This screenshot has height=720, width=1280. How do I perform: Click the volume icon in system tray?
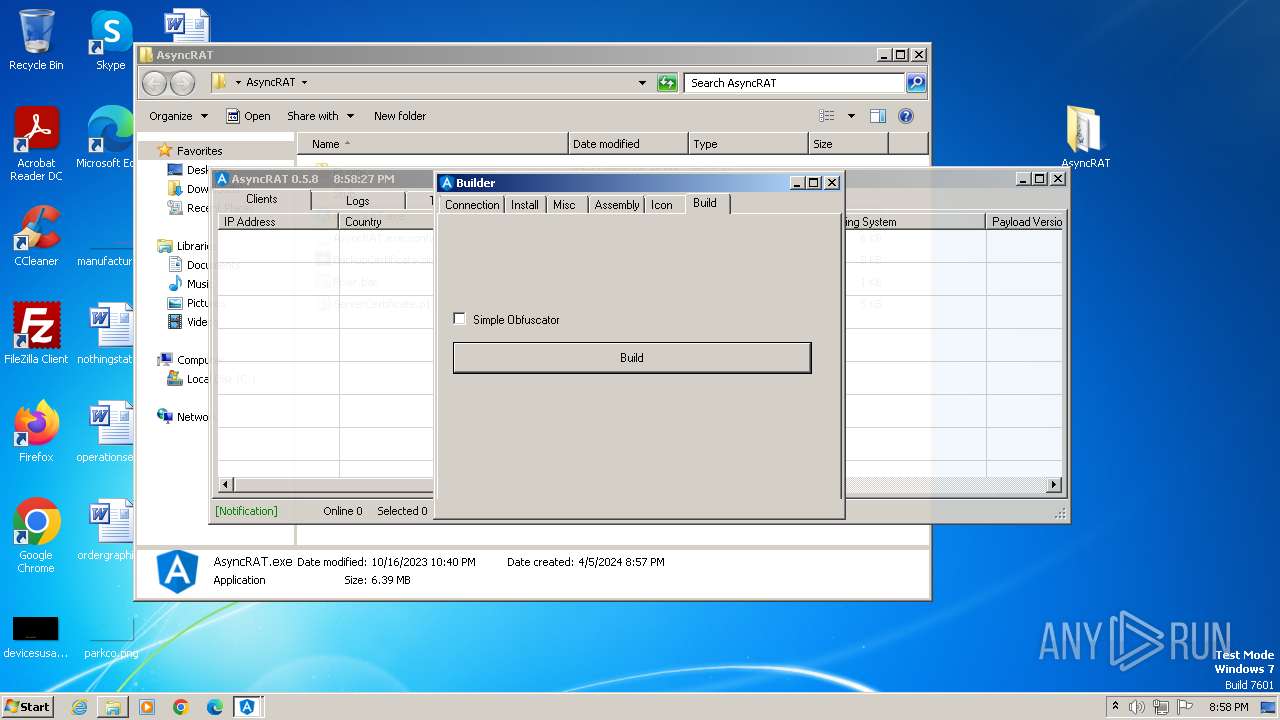pos(1136,707)
